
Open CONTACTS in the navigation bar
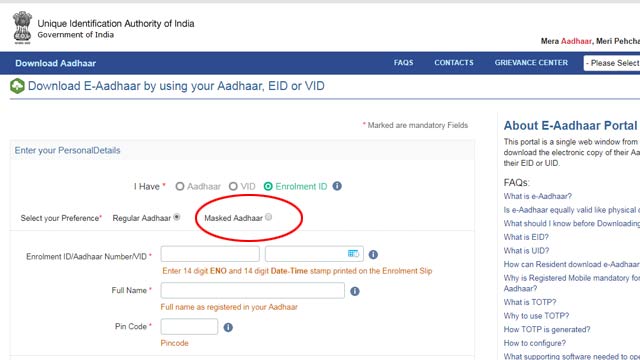click(454, 63)
